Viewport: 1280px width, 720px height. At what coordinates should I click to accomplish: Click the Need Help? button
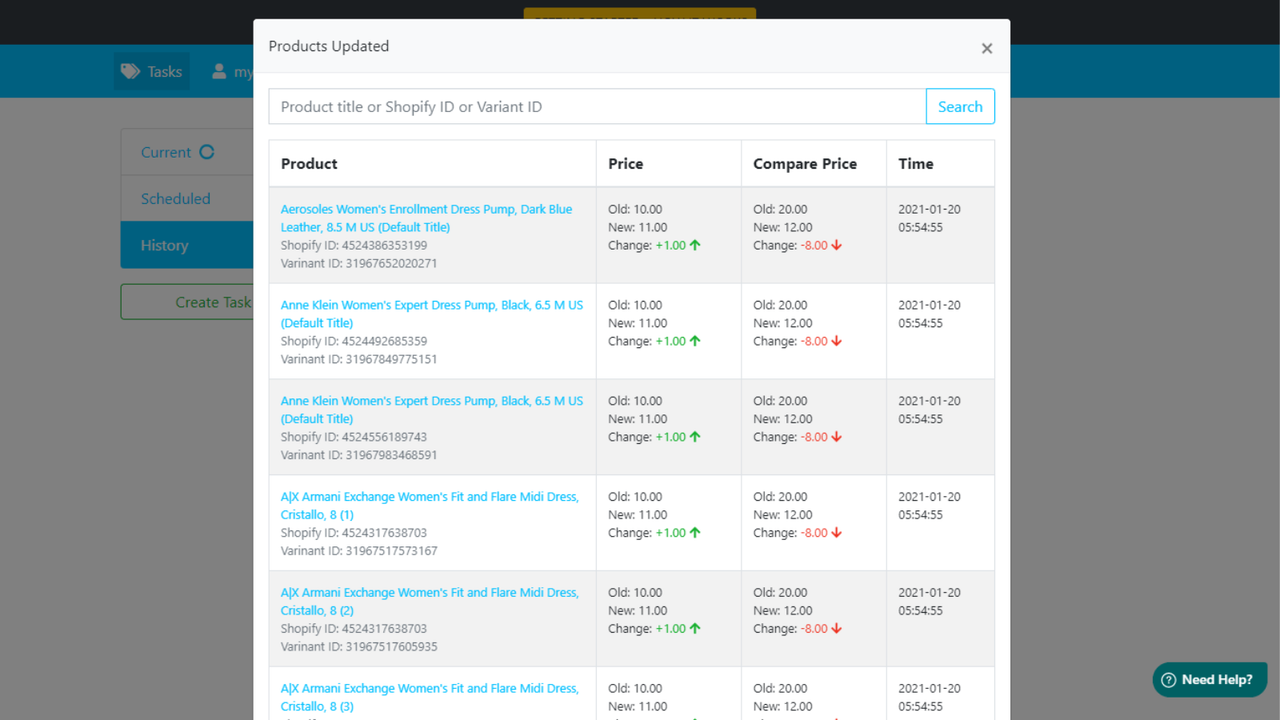pyautogui.click(x=1209, y=679)
